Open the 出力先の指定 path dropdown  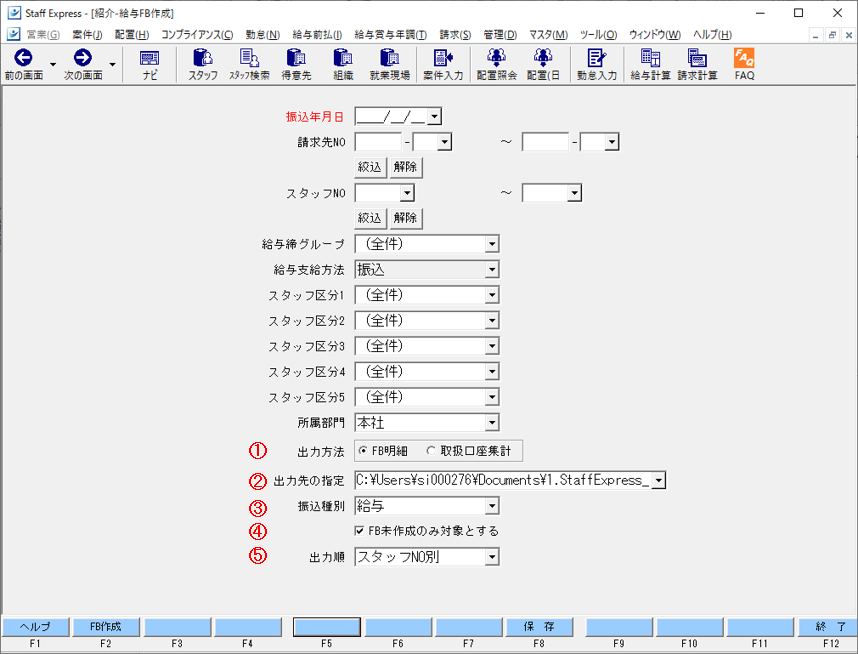coord(659,481)
